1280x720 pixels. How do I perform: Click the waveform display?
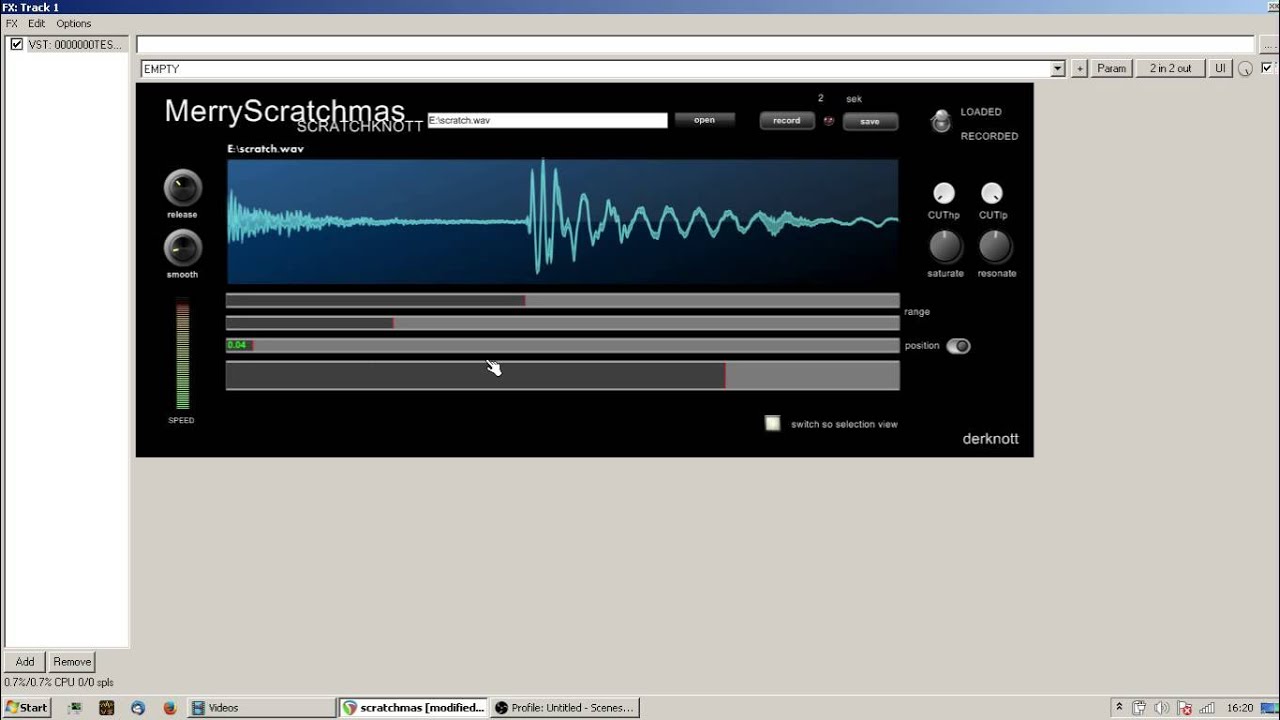pyautogui.click(x=563, y=222)
